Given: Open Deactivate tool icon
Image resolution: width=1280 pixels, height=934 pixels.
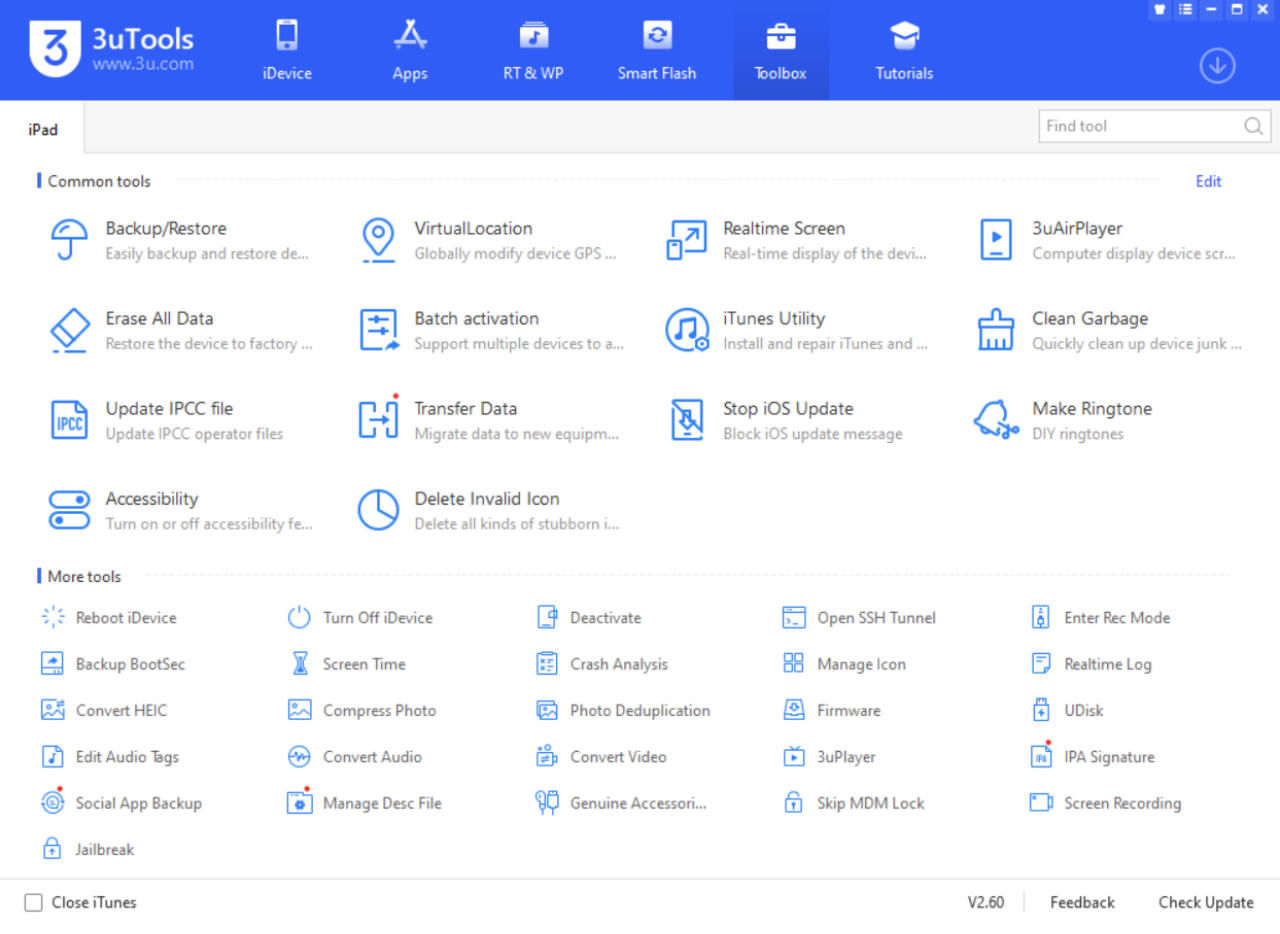Looking at the screenshot, I should pos(547,617).
